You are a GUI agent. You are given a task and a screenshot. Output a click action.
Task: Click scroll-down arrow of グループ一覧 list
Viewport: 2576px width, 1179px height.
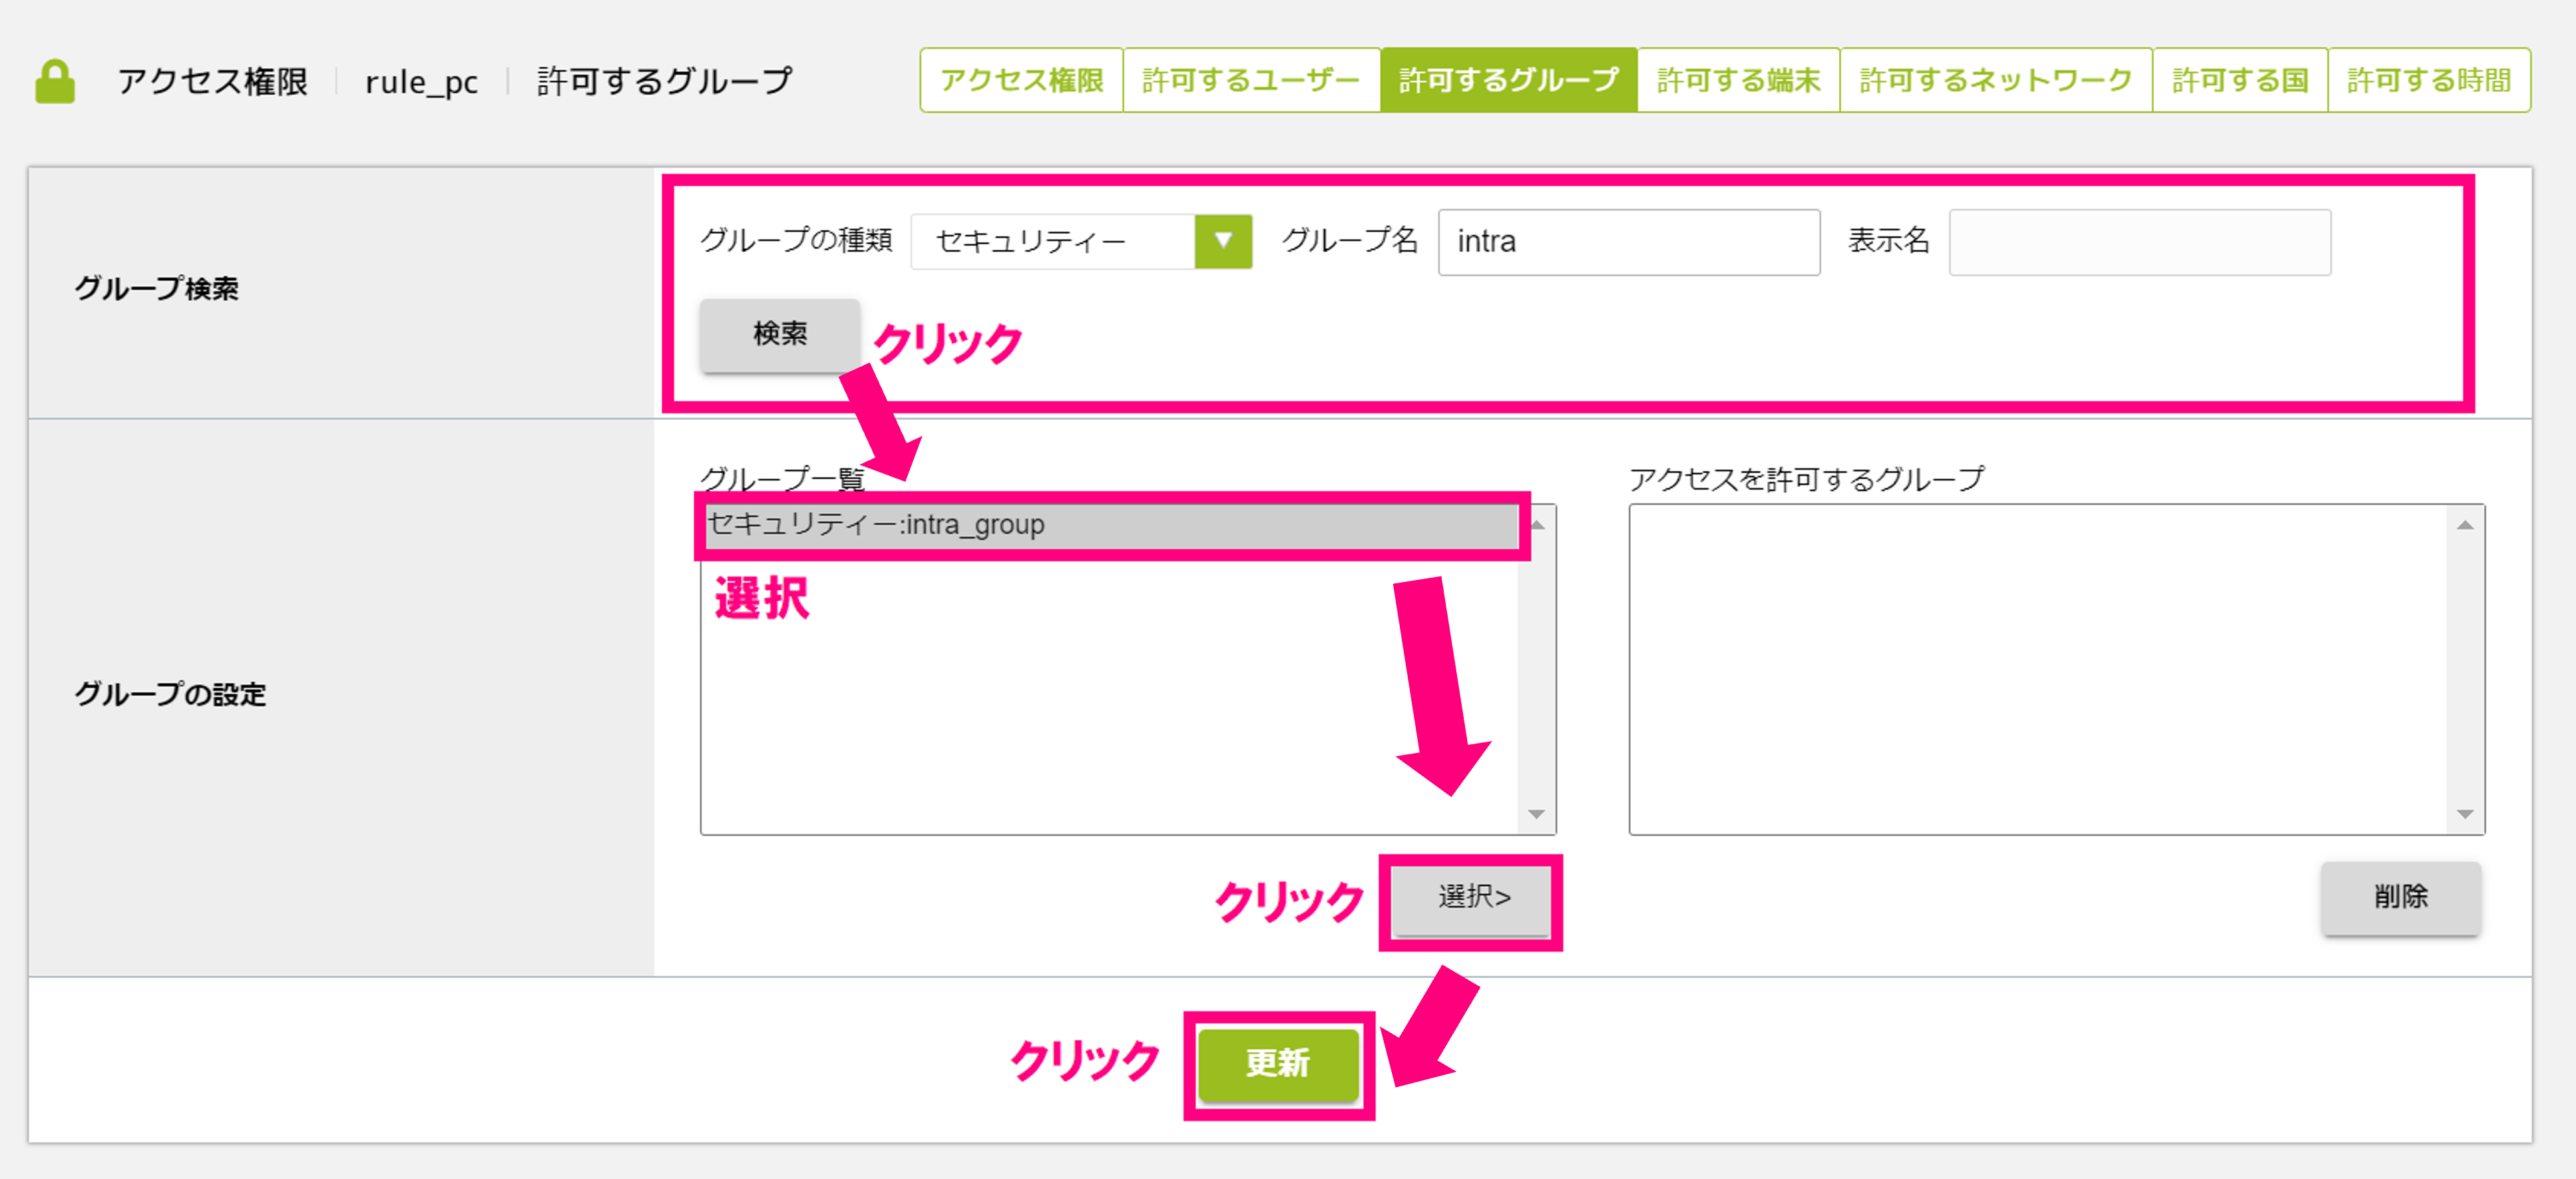coord(1537,814)
